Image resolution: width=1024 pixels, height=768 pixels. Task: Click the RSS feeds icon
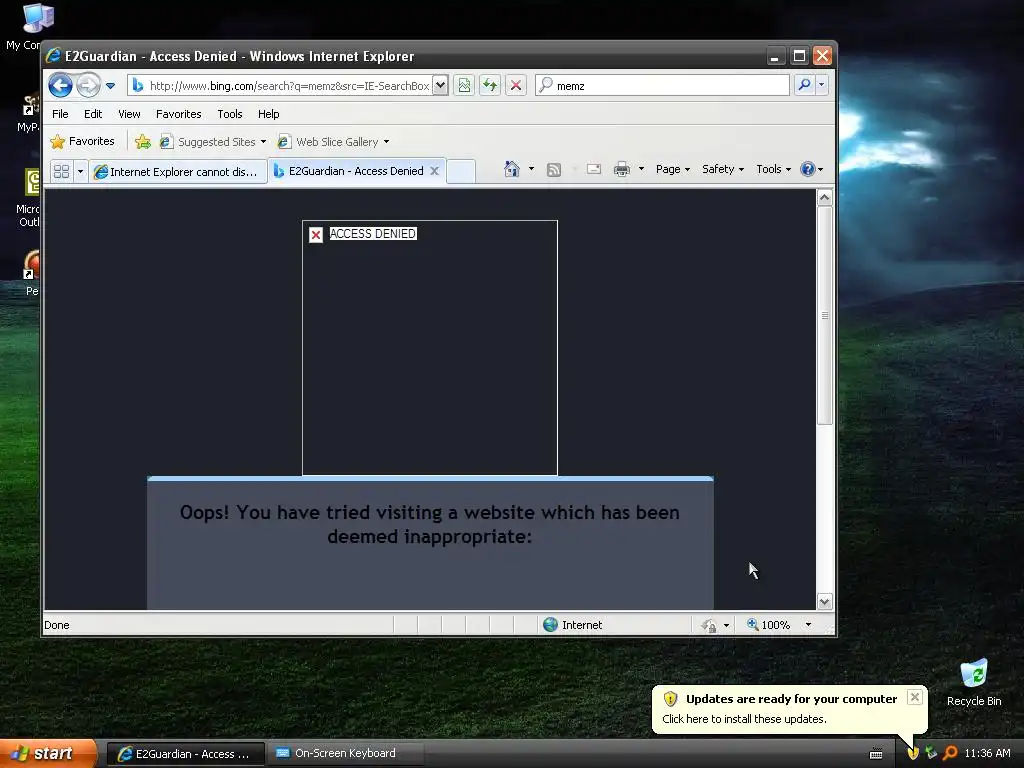tap(554, 170)
